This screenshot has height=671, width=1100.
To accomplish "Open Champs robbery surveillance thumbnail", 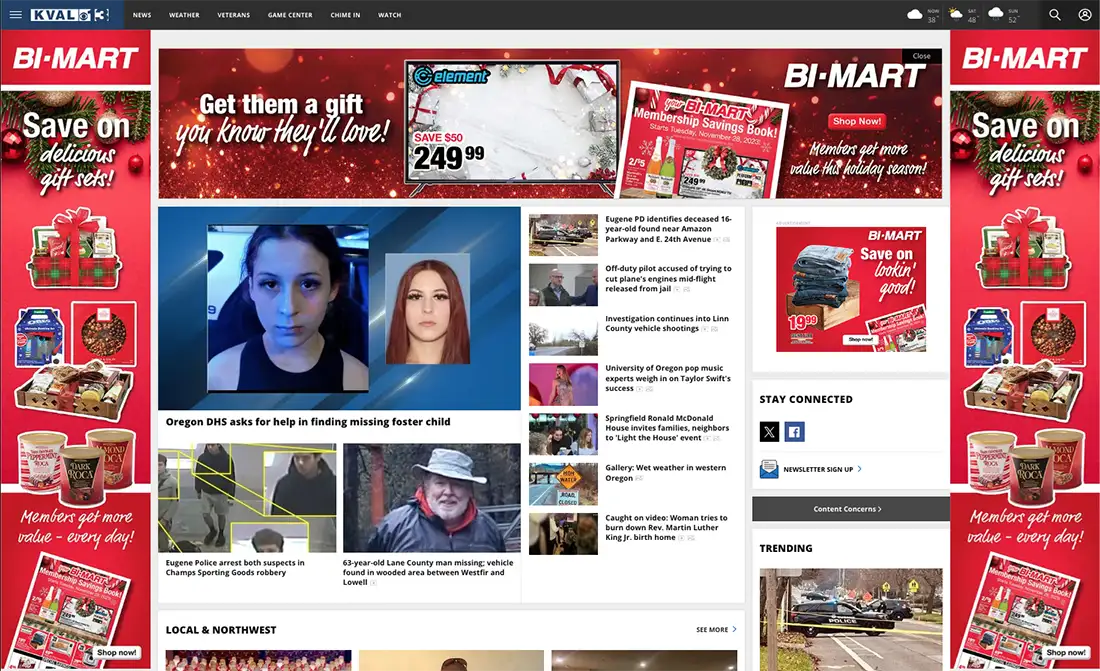I will pos(247,498).
